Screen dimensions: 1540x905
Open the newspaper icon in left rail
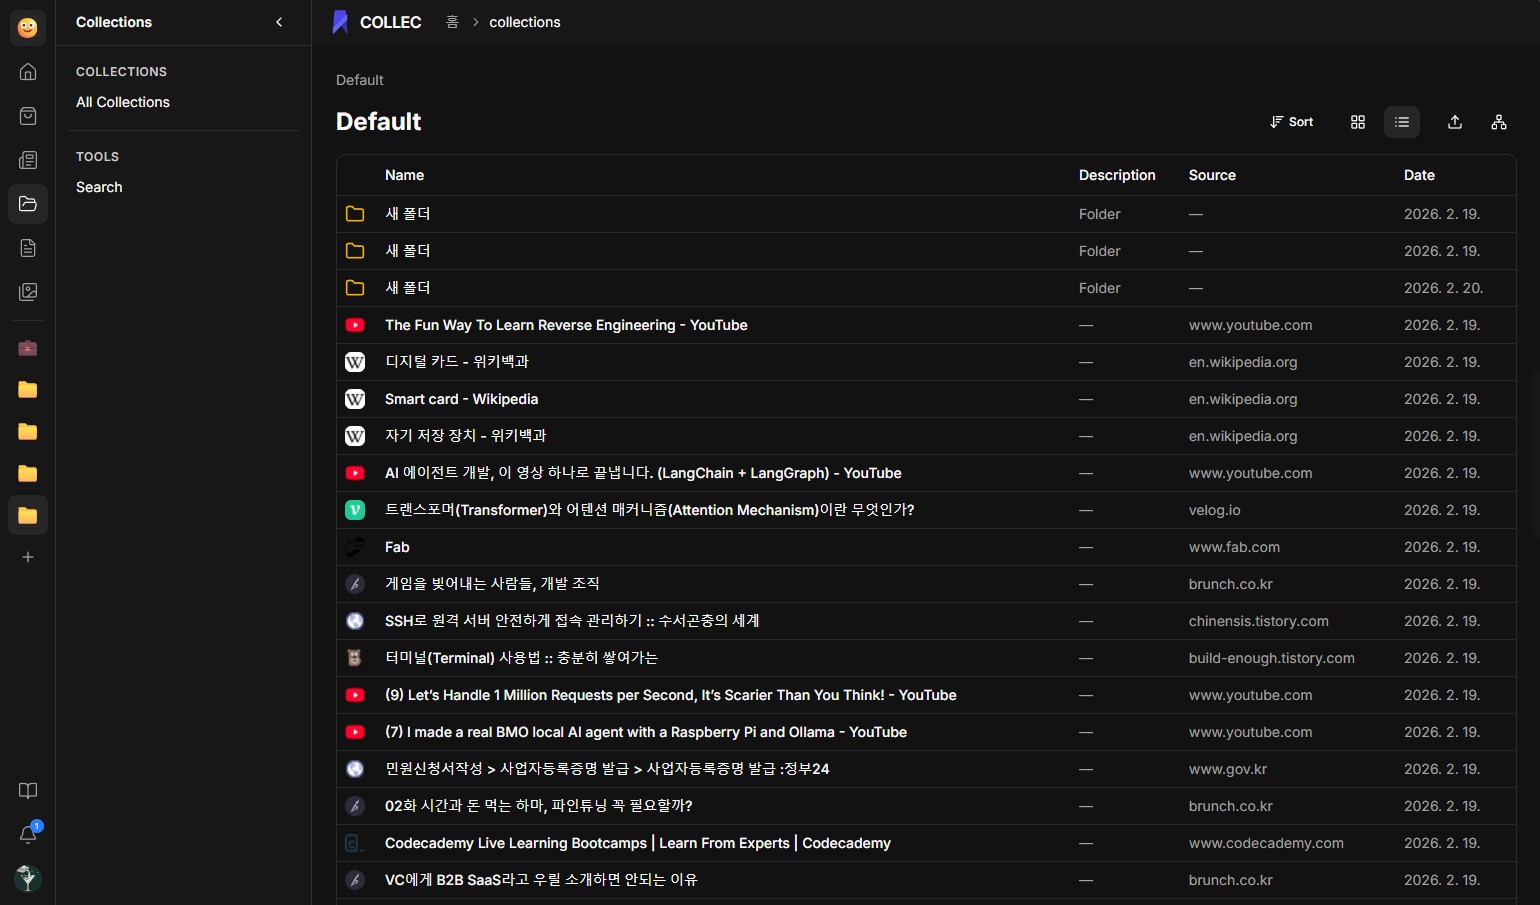tap(28, 160)
